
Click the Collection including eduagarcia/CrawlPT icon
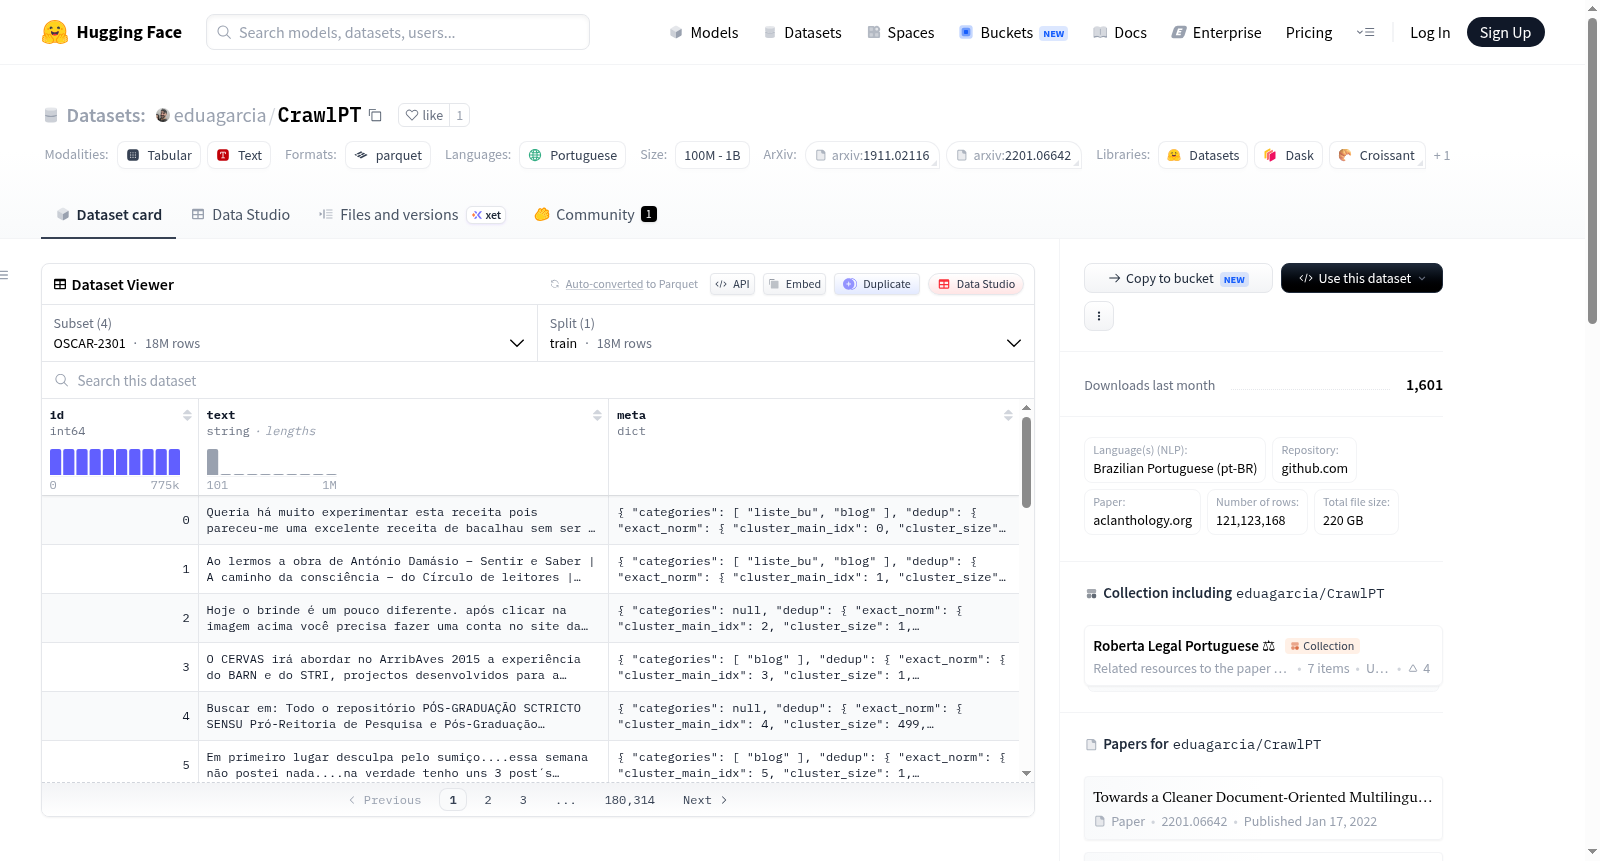click(1091, 594)
